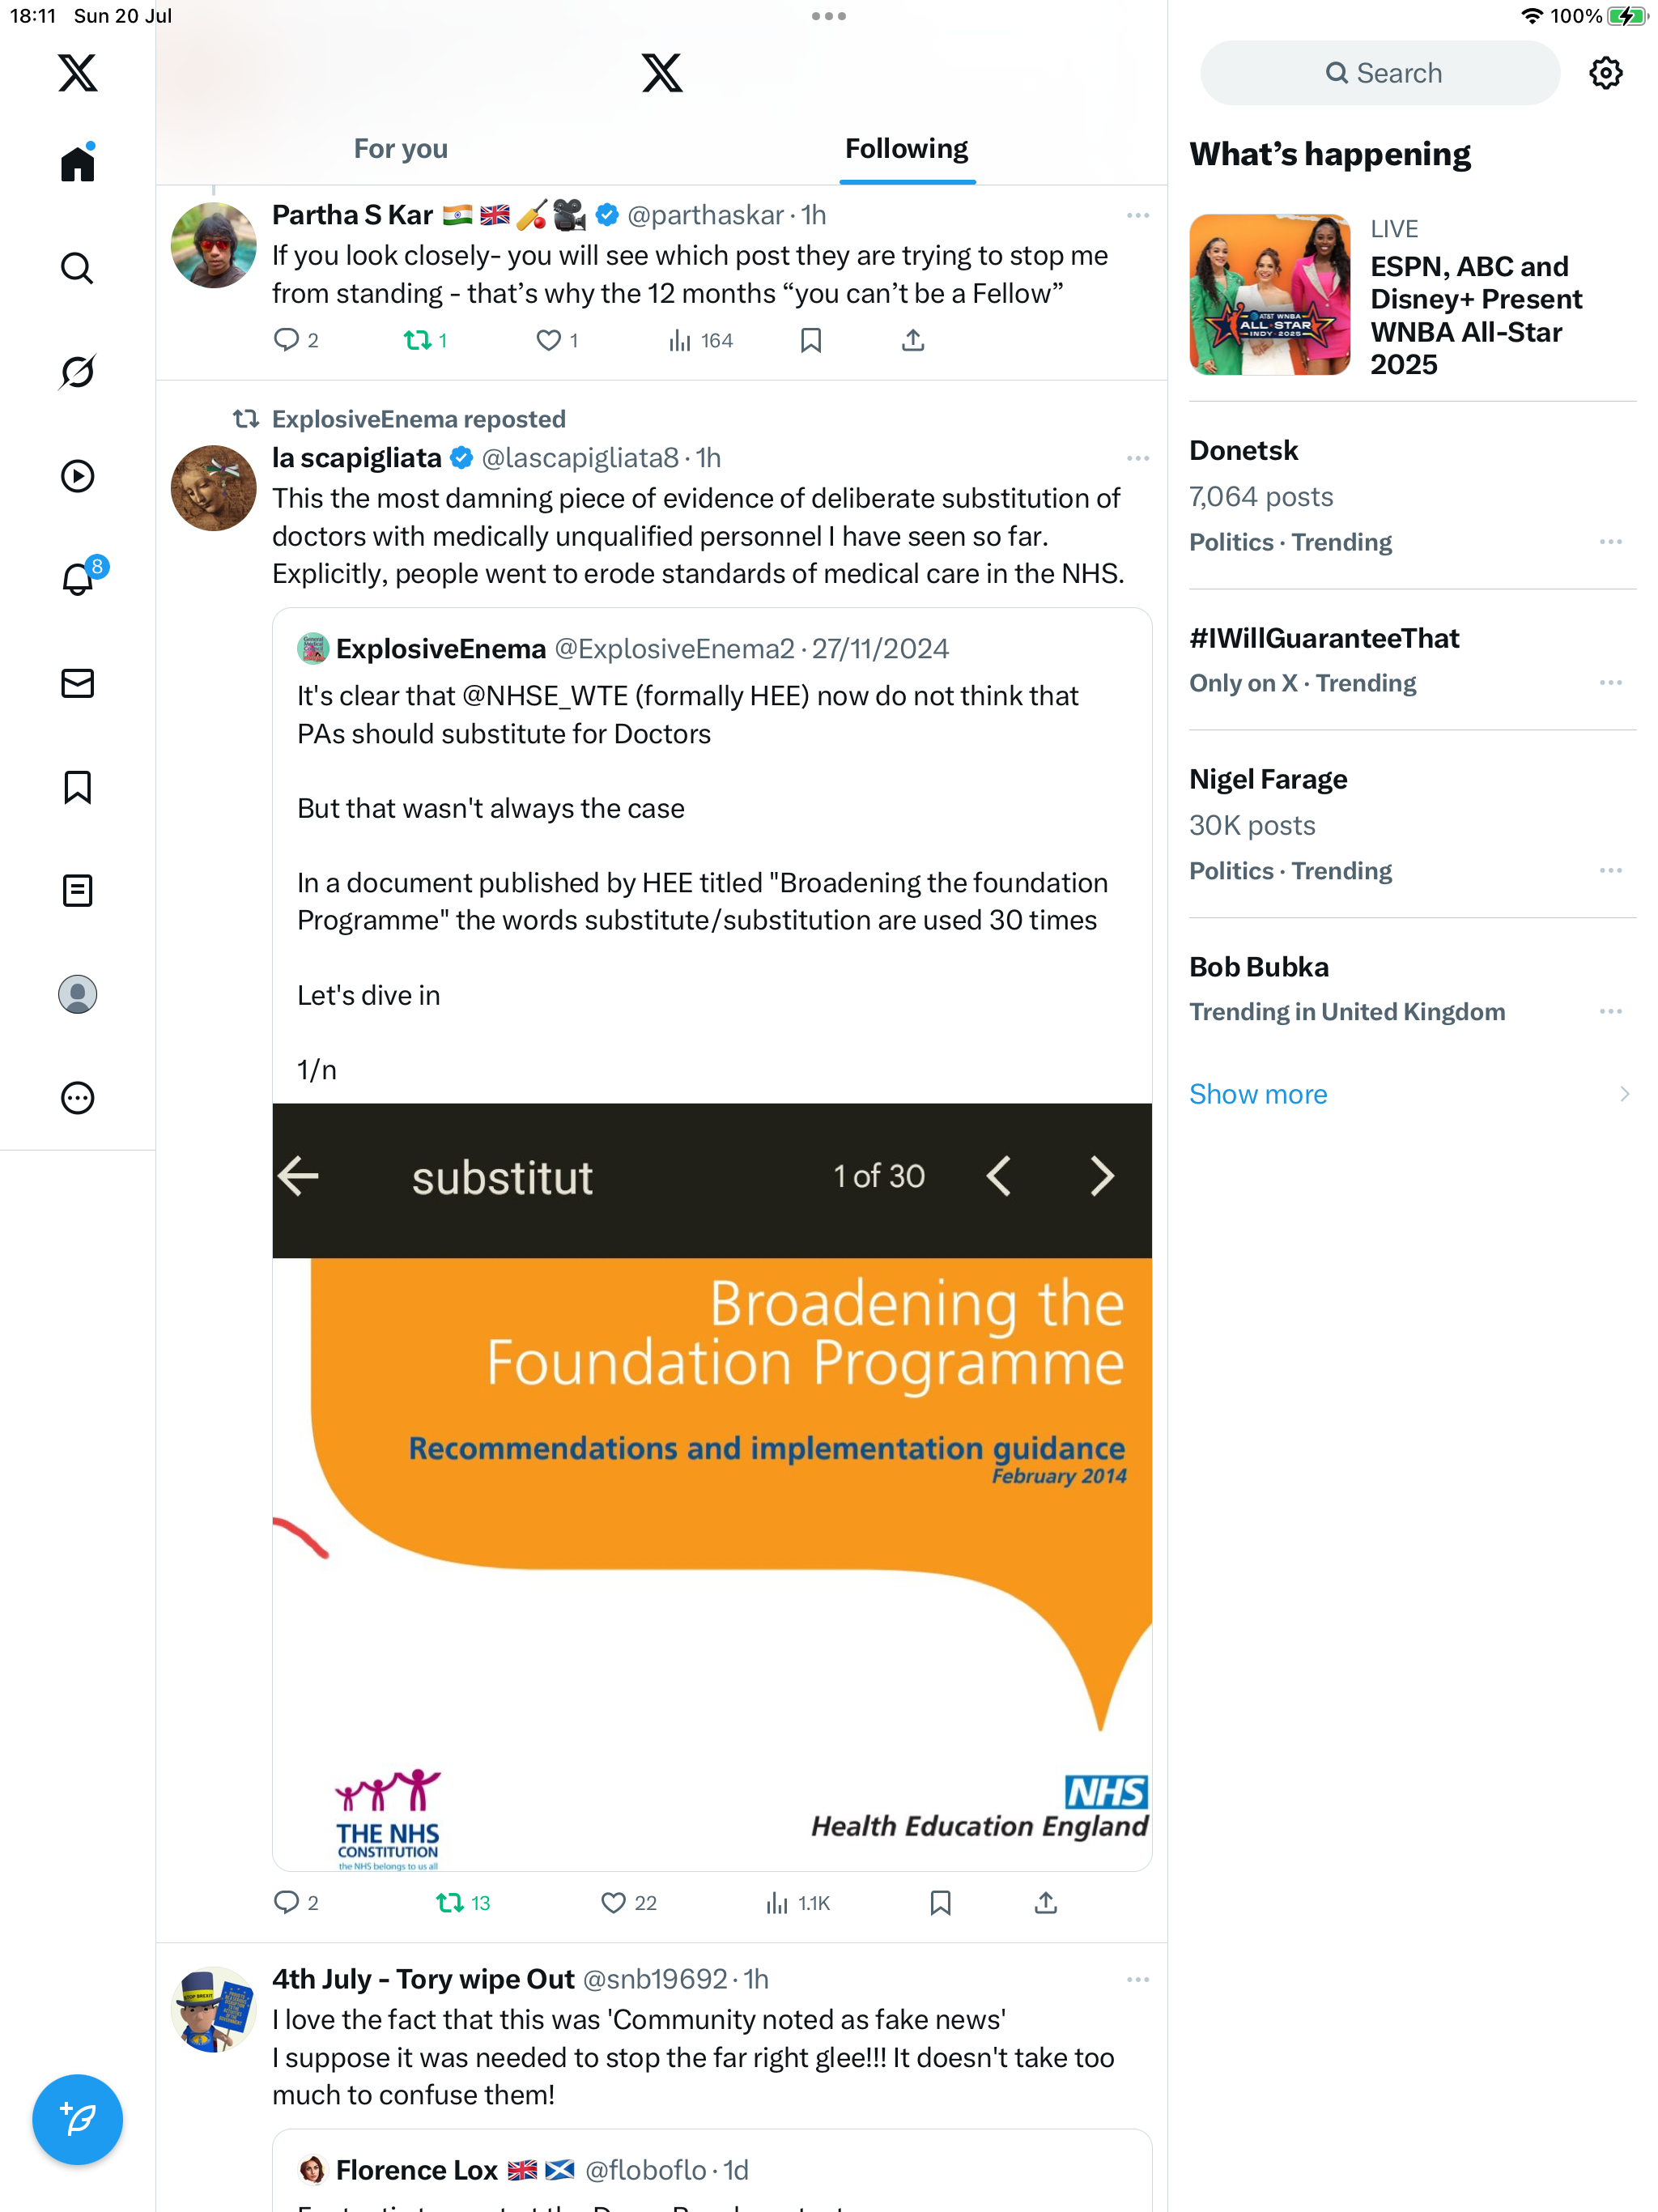Open Lists icon in the sidebar
Image resolution: width=1658 pixels, height=2212 pixels.
77,890
